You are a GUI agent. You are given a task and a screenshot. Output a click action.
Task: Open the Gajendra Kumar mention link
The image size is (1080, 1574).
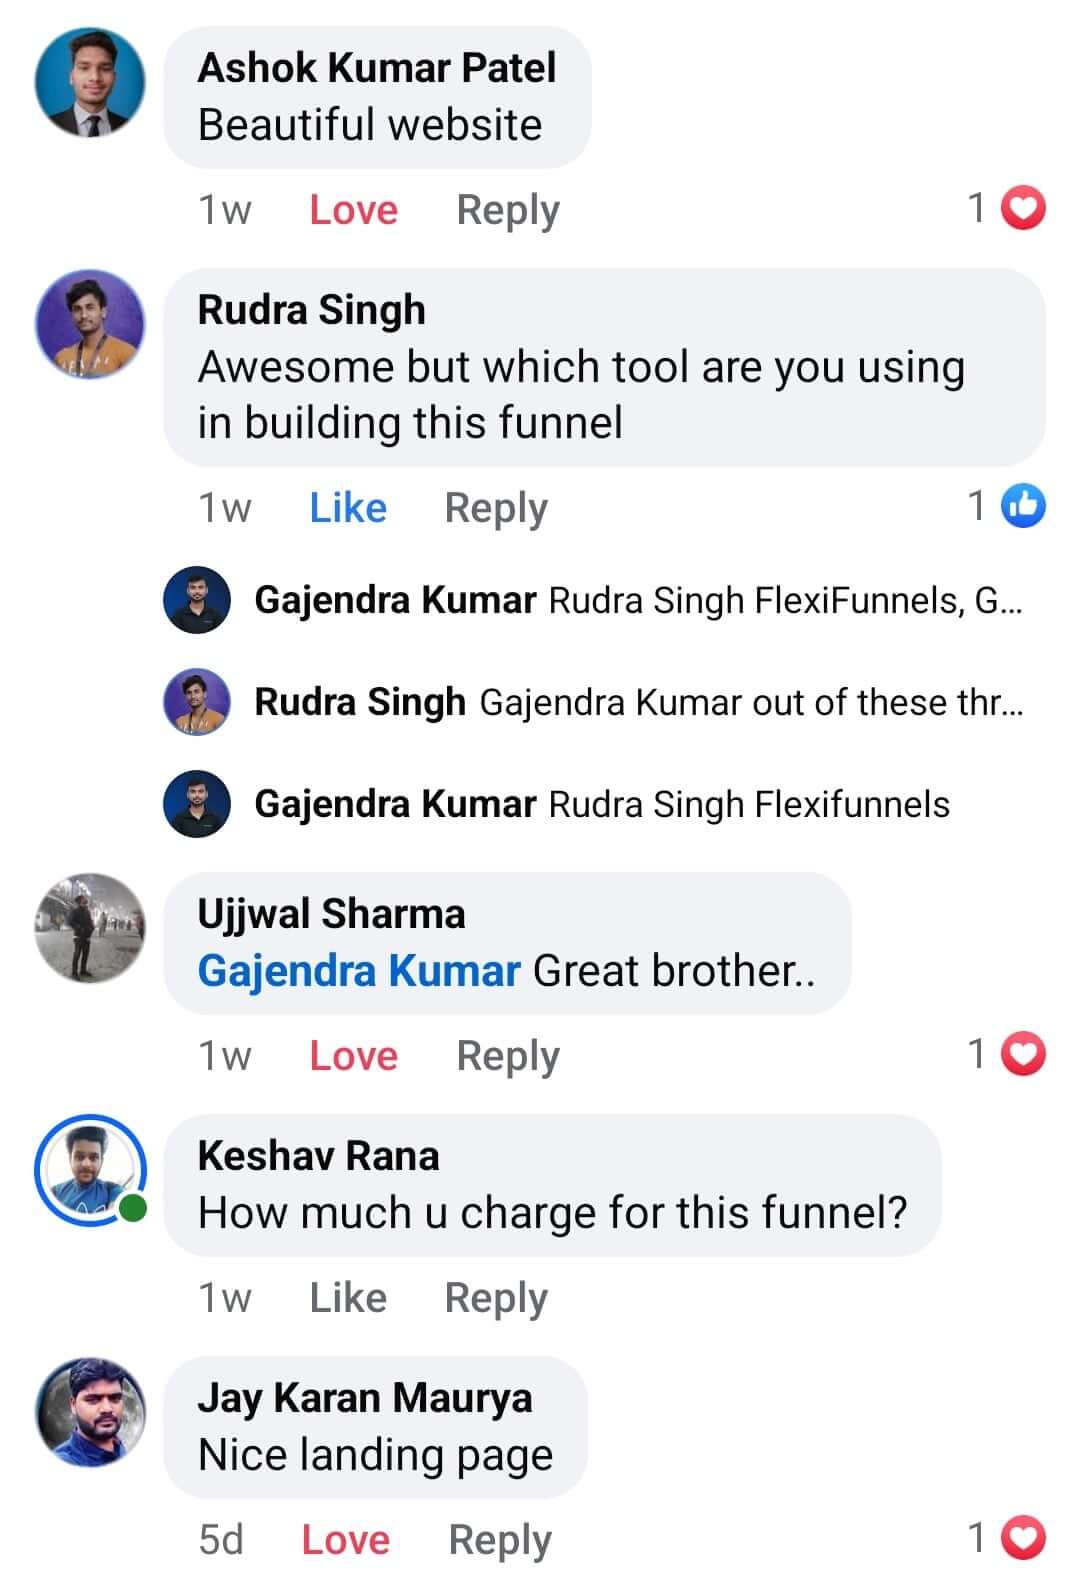point(357,969)
